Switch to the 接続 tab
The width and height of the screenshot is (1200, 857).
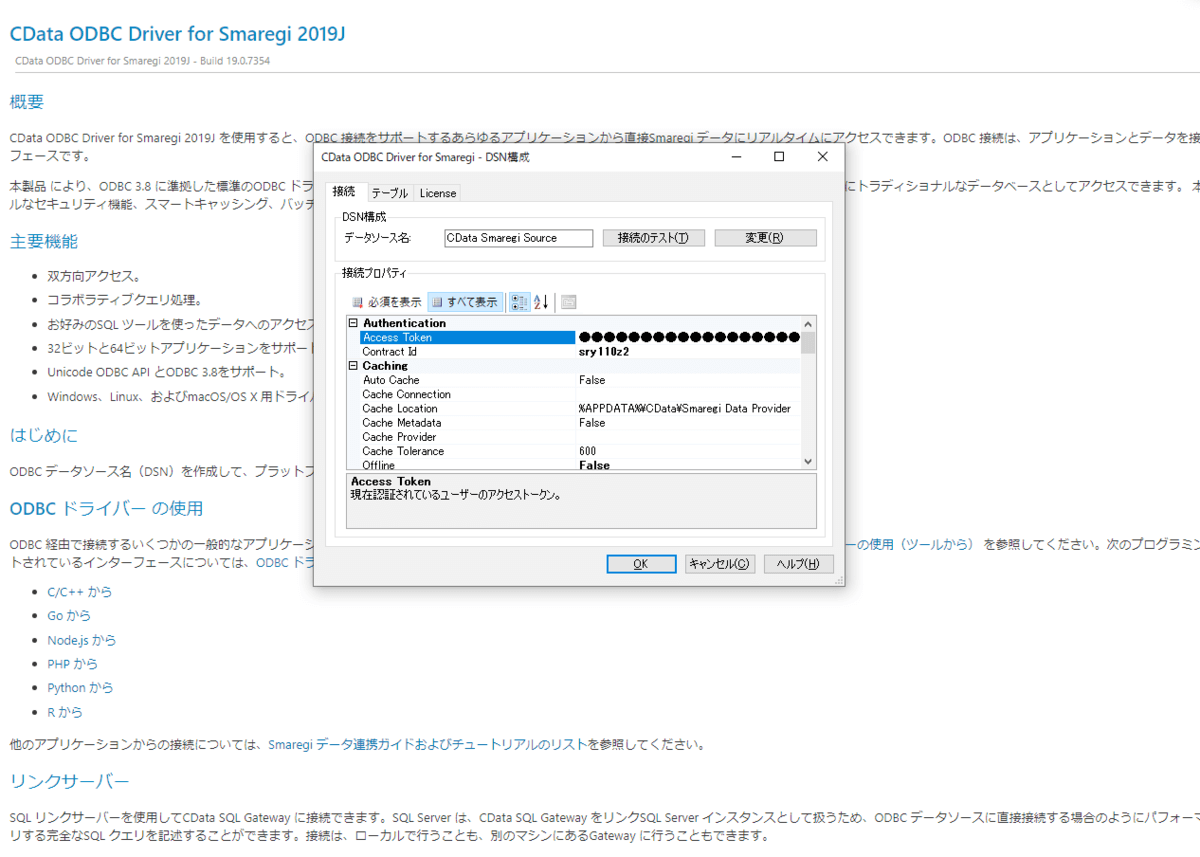pos(344,192)
